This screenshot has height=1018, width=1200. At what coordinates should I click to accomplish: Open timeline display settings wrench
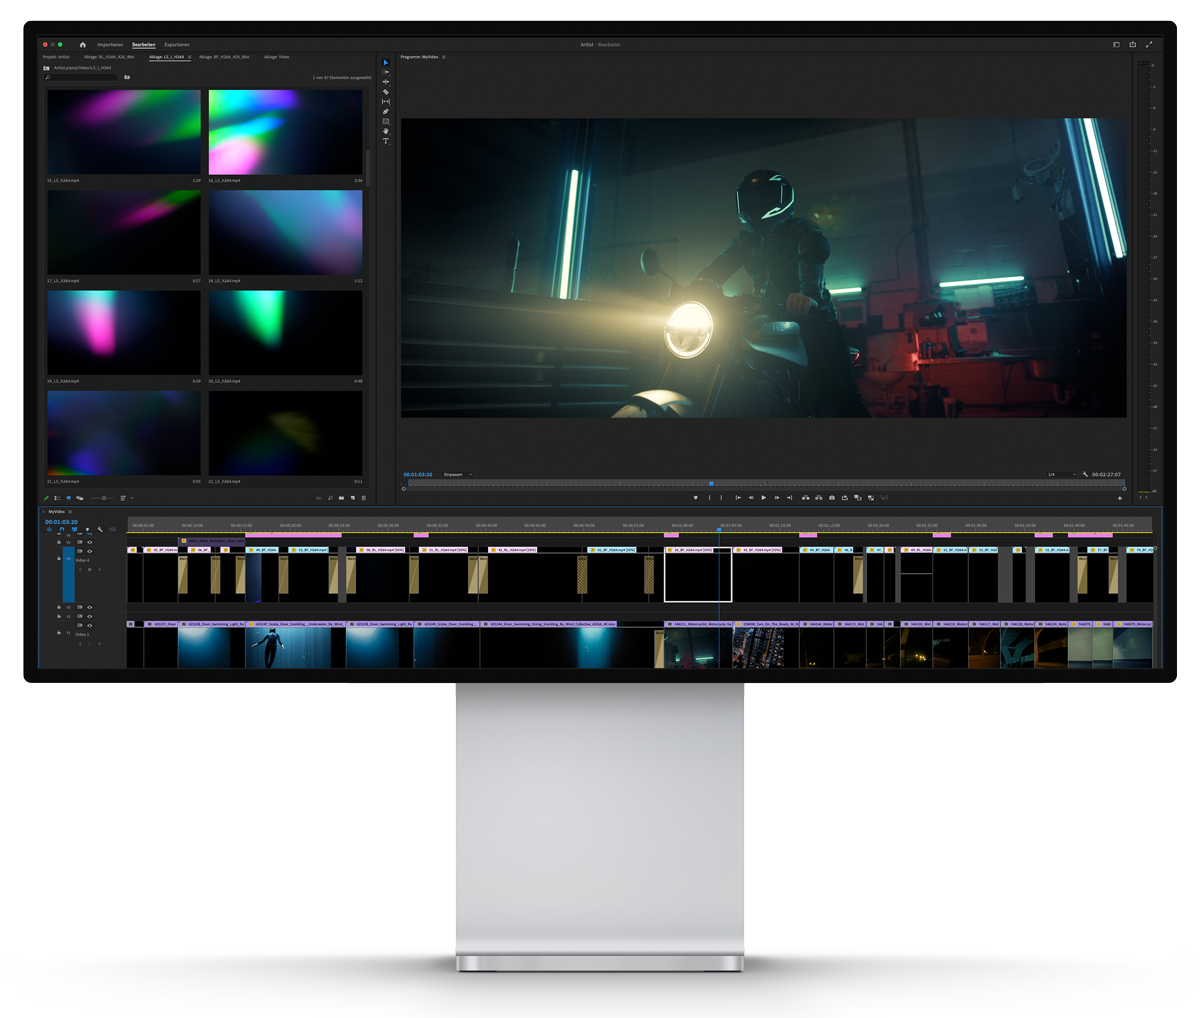(100, 530)
